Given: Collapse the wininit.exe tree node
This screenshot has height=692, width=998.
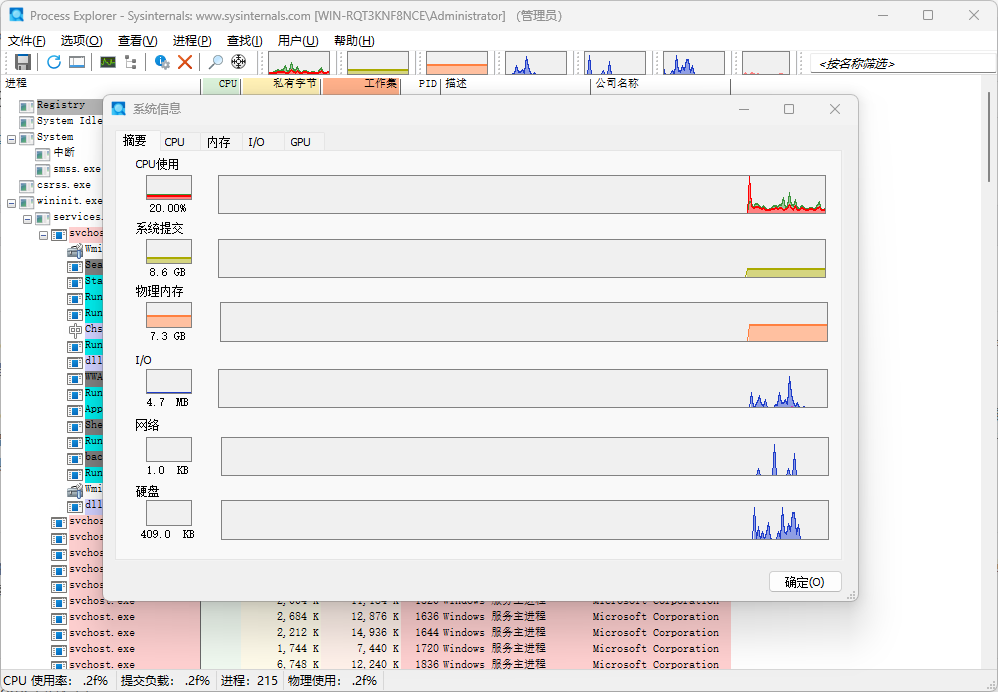Looking at the screenshot, I should click(12, 202).
